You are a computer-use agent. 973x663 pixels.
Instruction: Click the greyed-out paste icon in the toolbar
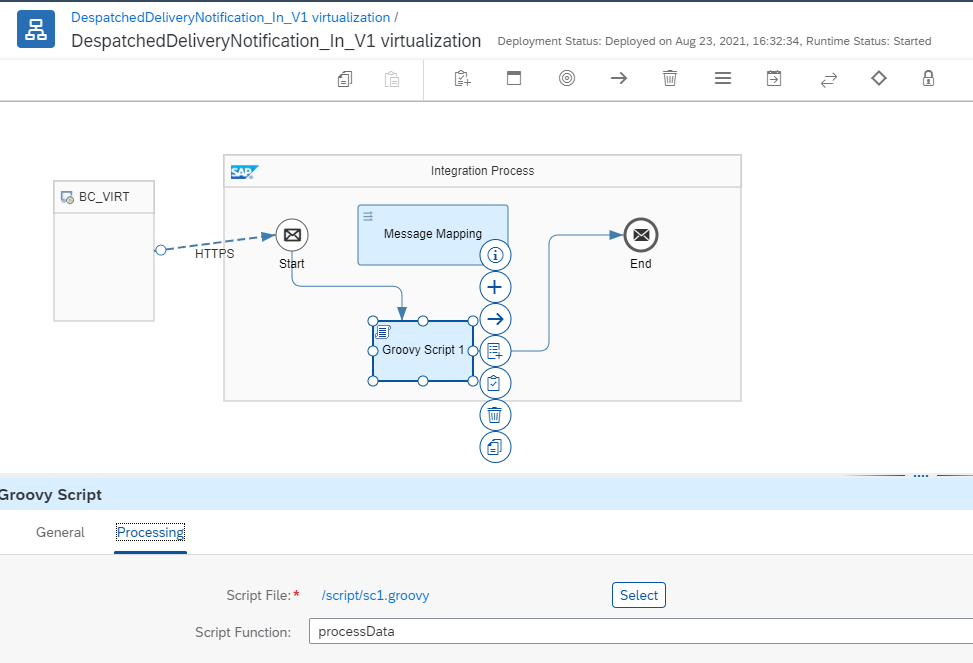[x=392, y=79]
